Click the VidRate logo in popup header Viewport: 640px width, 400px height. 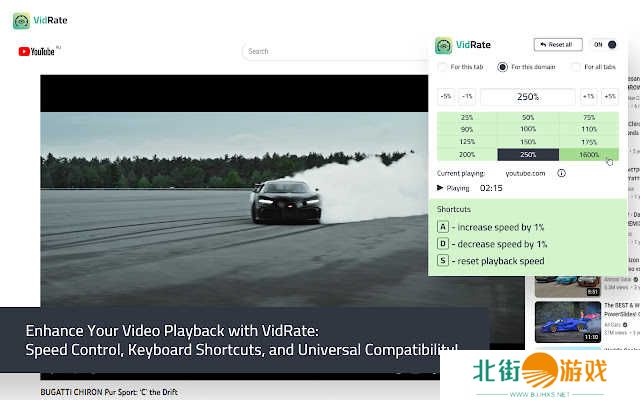444,46
